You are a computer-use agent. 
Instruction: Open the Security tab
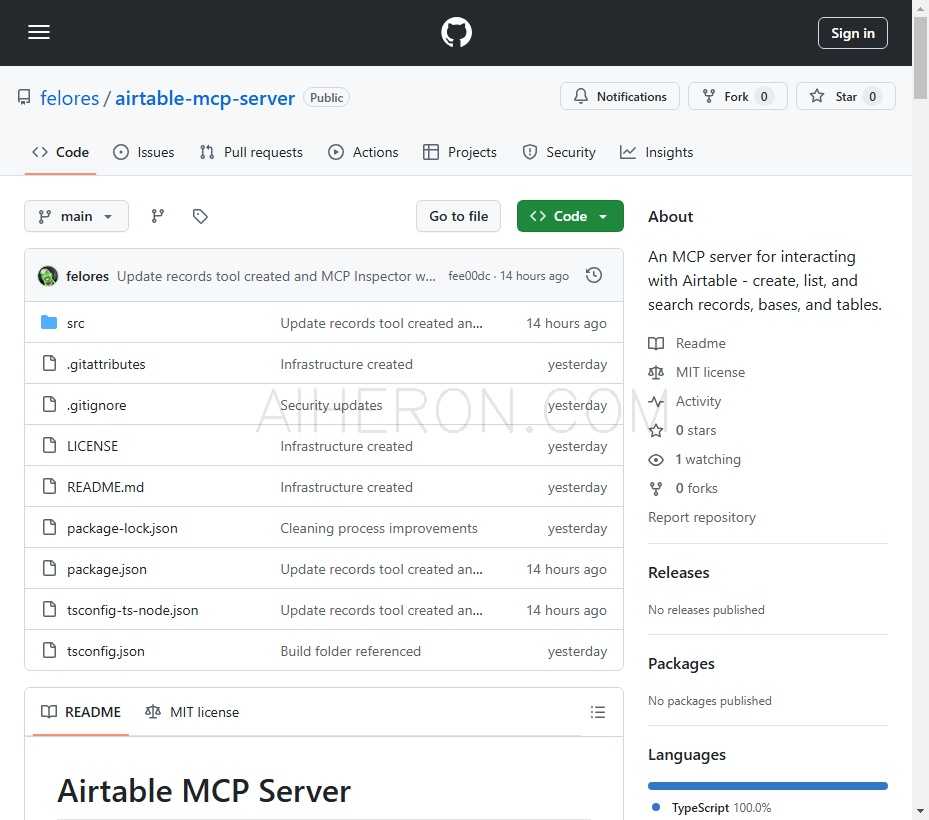(559, 152)
